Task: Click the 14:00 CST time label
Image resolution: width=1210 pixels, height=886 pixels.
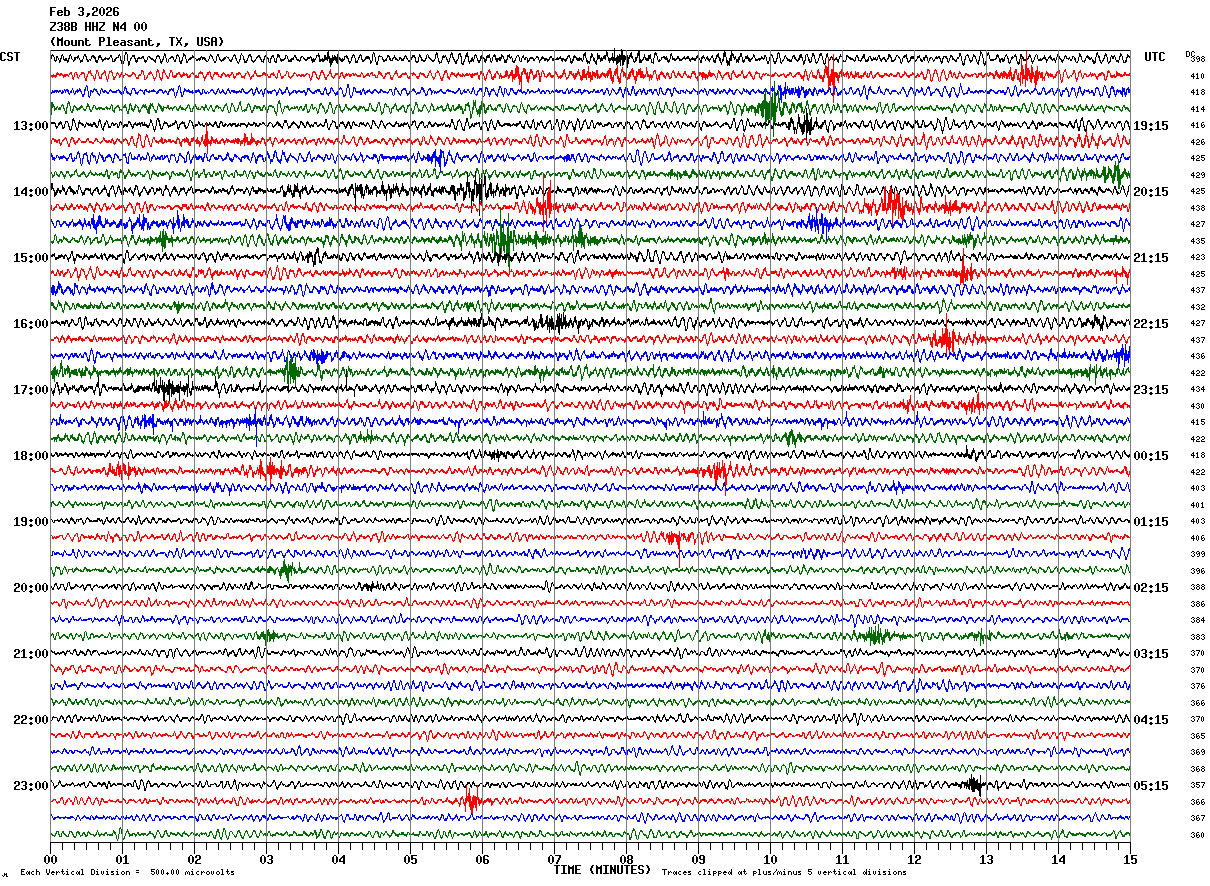Action: pyautogui.click(x=30, y=192)
